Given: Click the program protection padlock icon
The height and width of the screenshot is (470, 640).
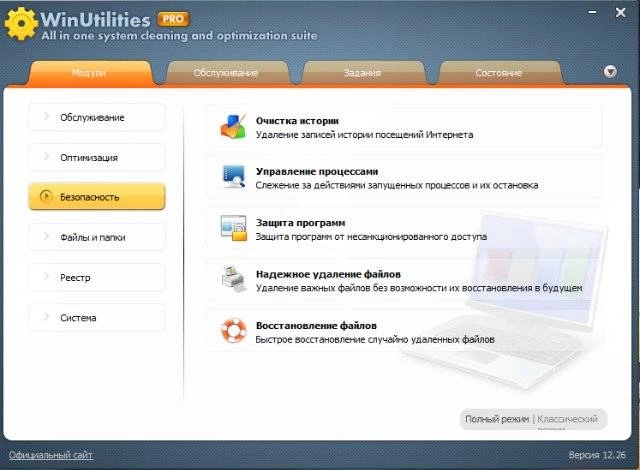Looking at the screenshot, I should coord(233,228).
